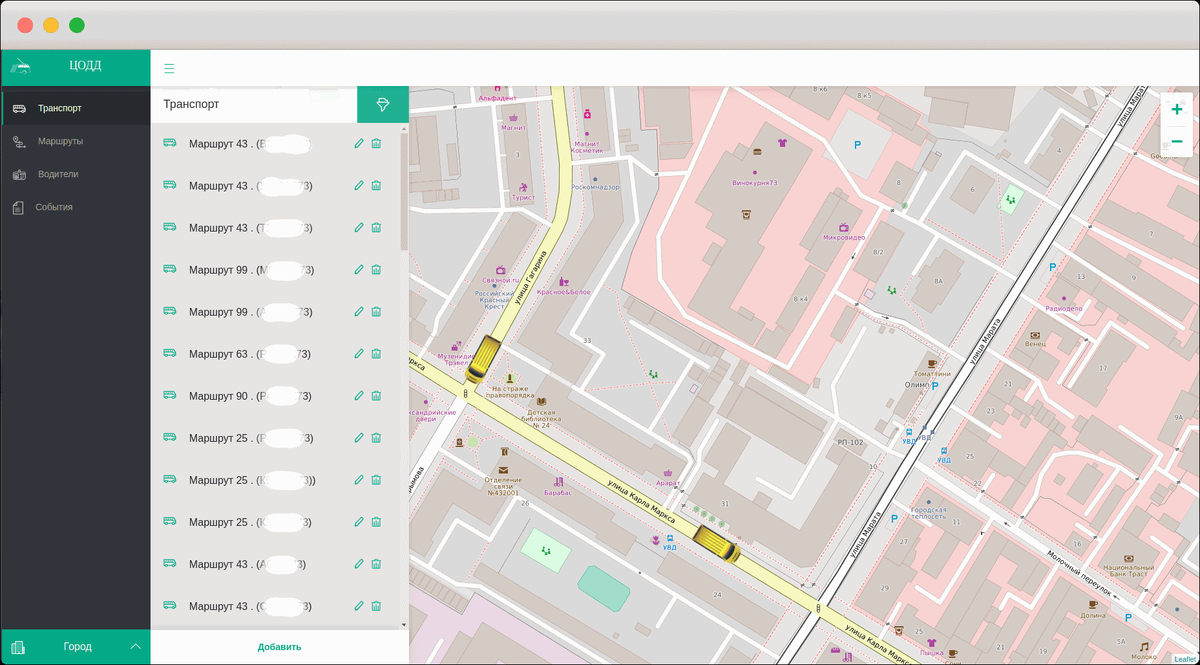
Task: Zoom in the map with plus button
Action: point(1177,110)
